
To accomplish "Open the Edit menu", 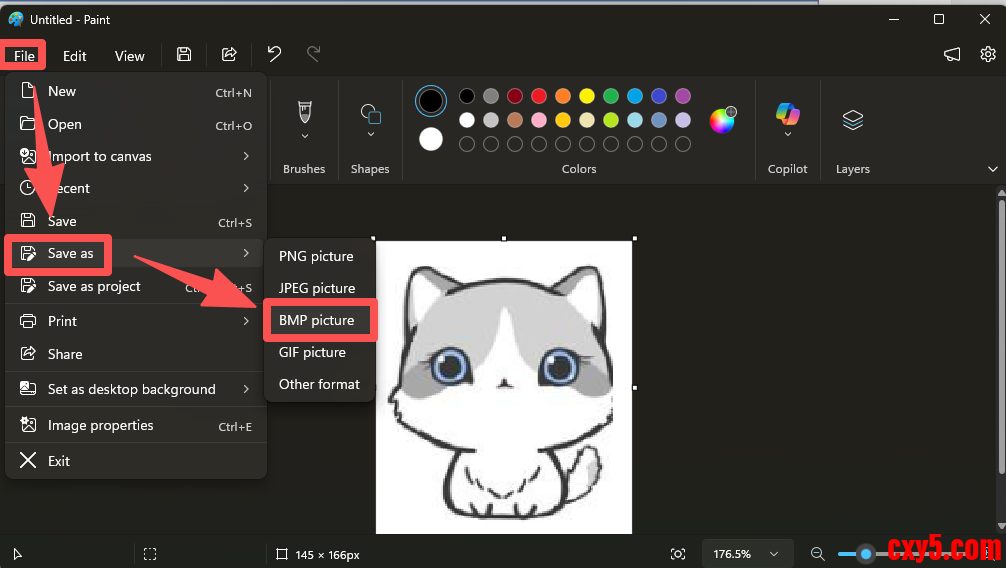I will click(74, 56).
